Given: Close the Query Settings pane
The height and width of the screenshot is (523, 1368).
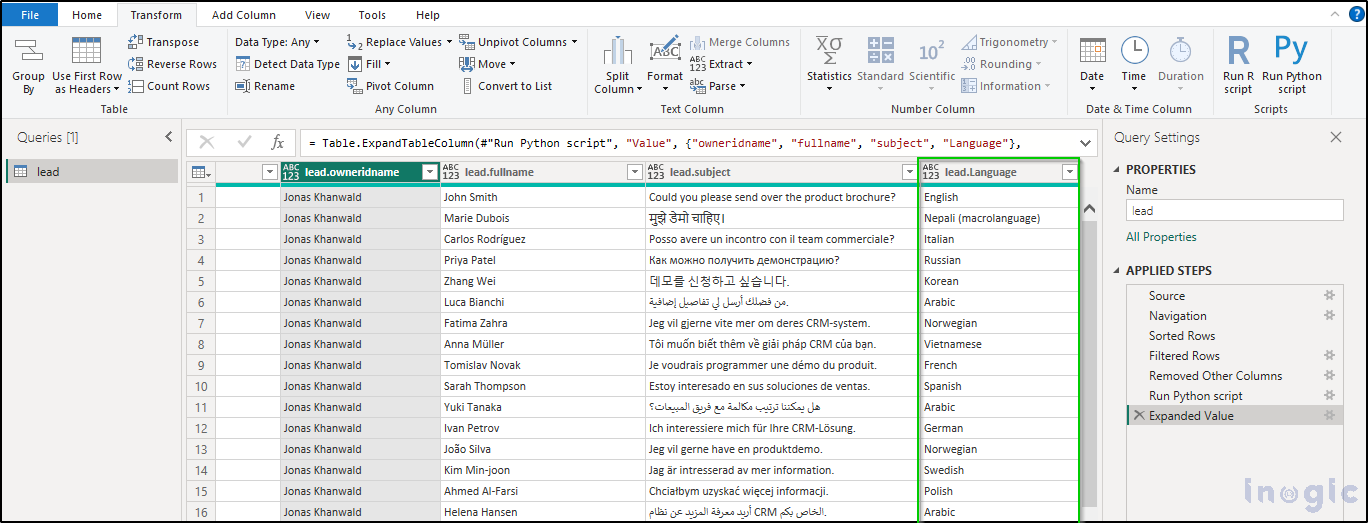Looking at the screenshot, I should click(x=1336, y=138).
